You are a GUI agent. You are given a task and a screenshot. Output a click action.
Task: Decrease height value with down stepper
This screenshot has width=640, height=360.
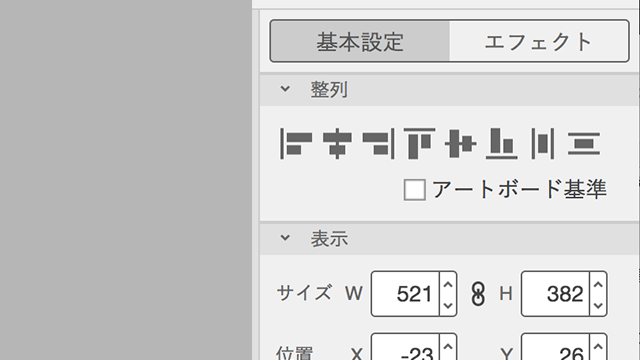click(598, 305)
